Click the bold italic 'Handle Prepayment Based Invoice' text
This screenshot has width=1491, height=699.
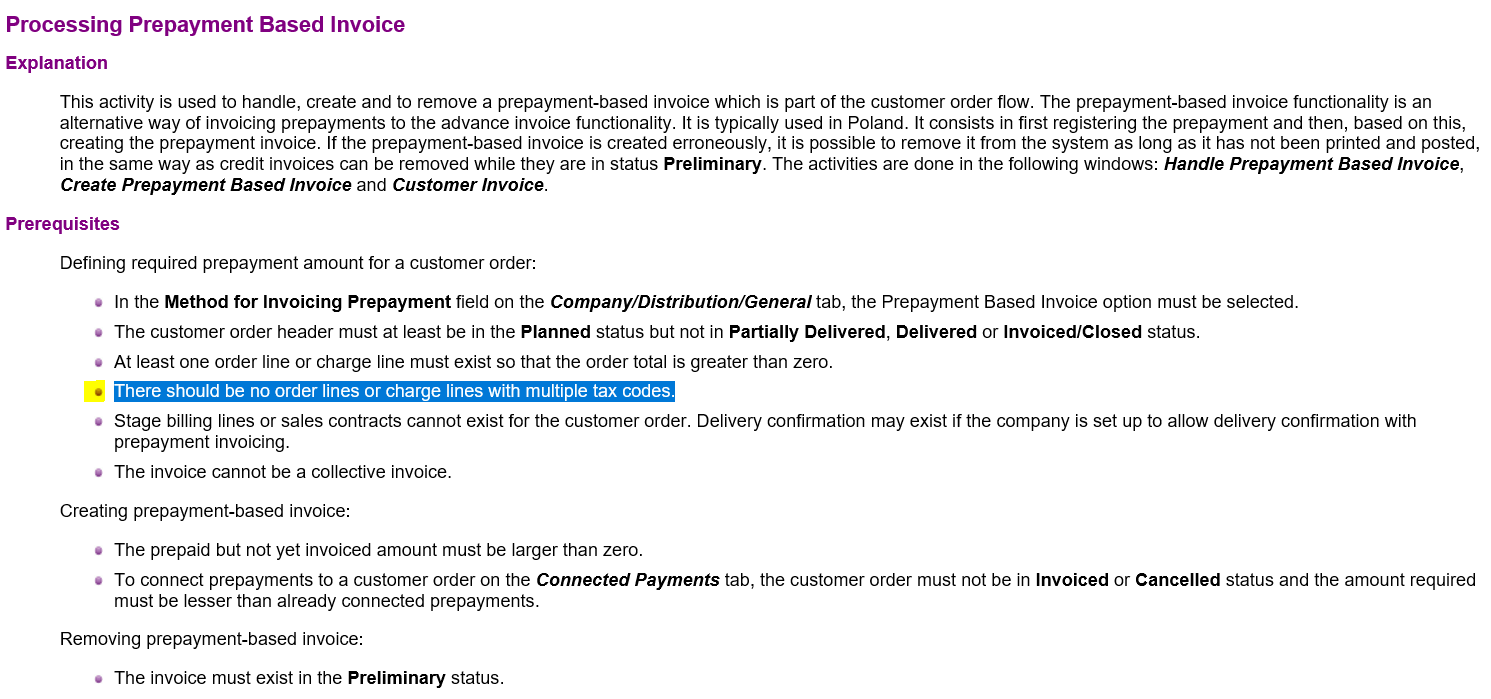1311,164
